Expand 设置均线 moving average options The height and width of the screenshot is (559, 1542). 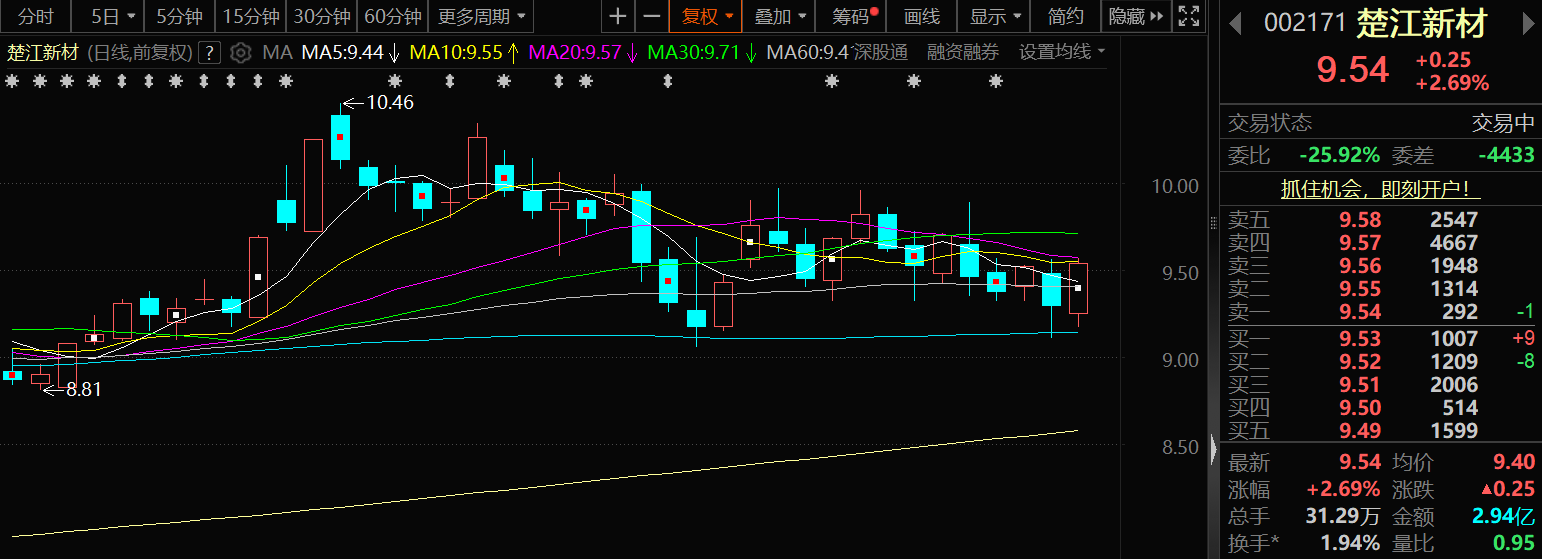click(x=1062, y=52)
